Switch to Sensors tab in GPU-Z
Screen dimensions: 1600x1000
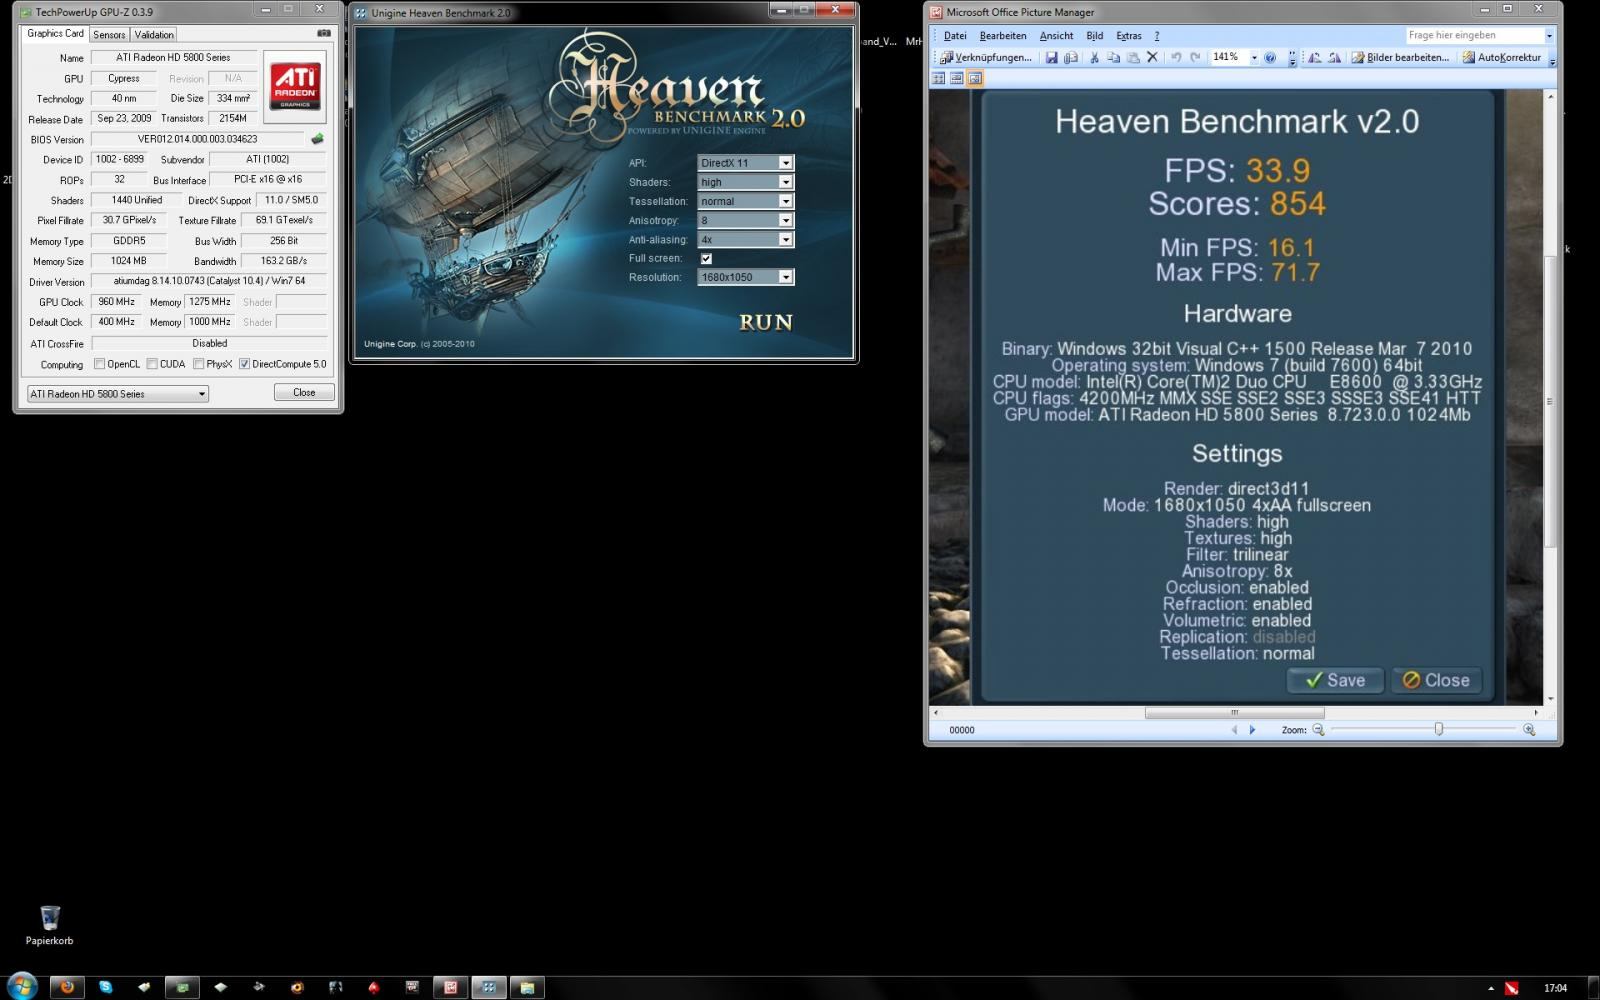pos(109,34)
